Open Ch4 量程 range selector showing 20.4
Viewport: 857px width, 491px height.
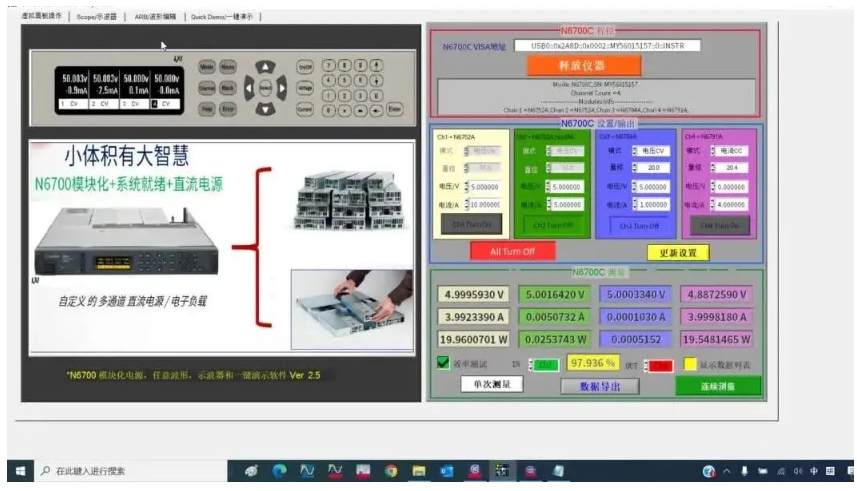pos(731,168)
